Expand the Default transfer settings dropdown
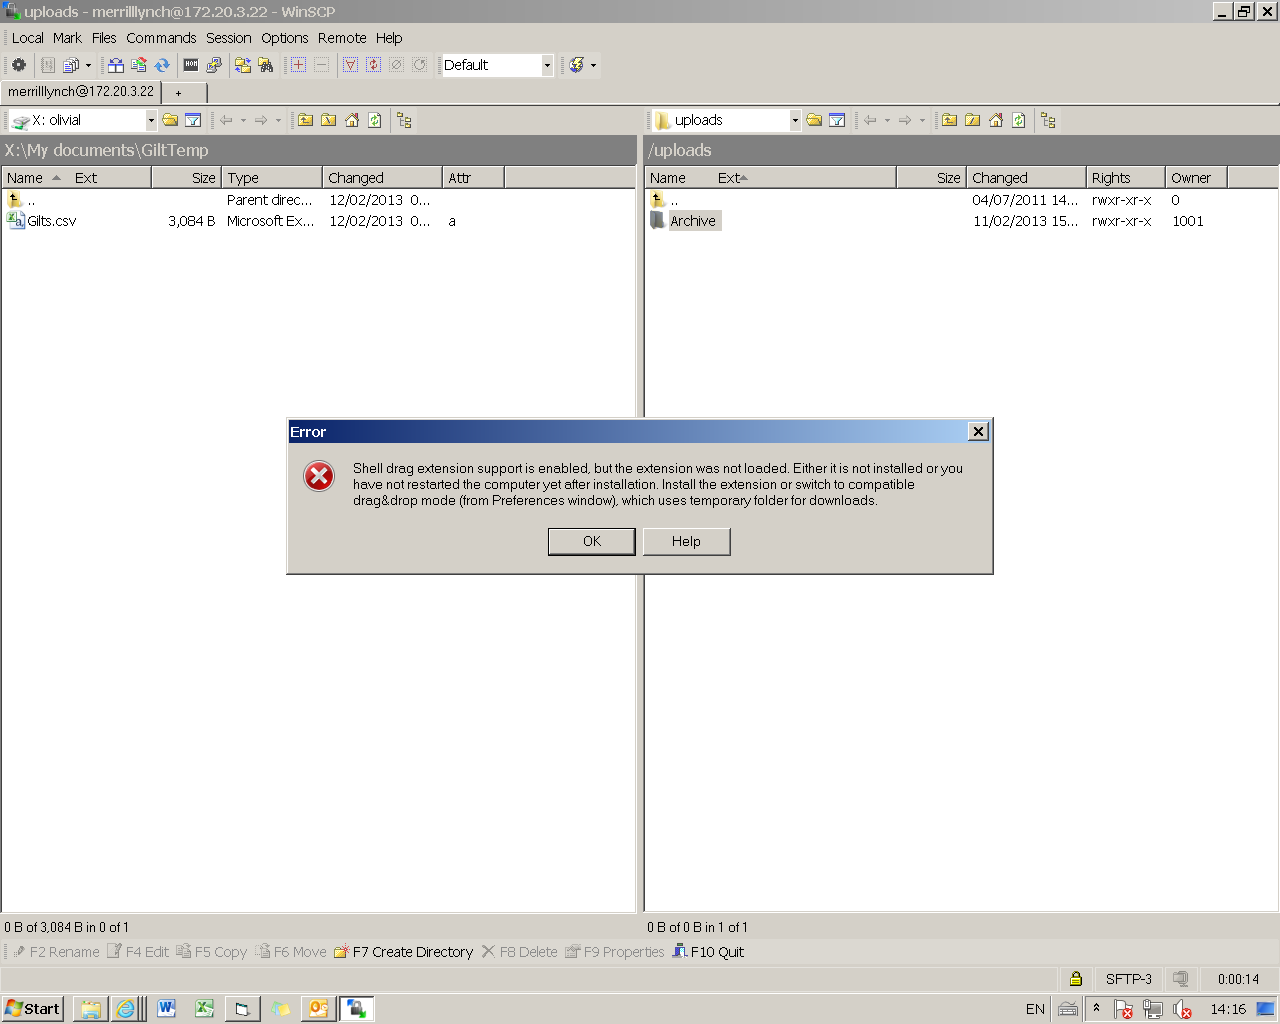The height and width of the screenshot is (1024, 1280). click(547, 65)
